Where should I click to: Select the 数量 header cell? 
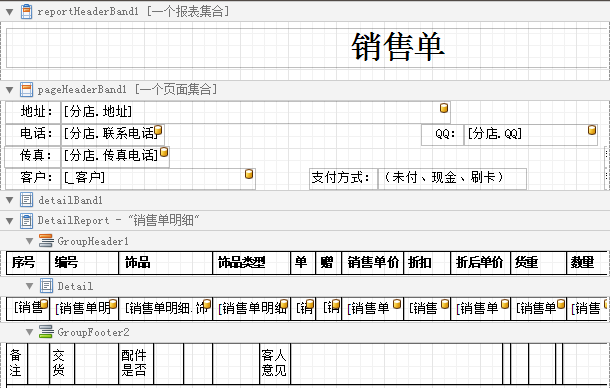pyautogui.click(x=587, y=263)
